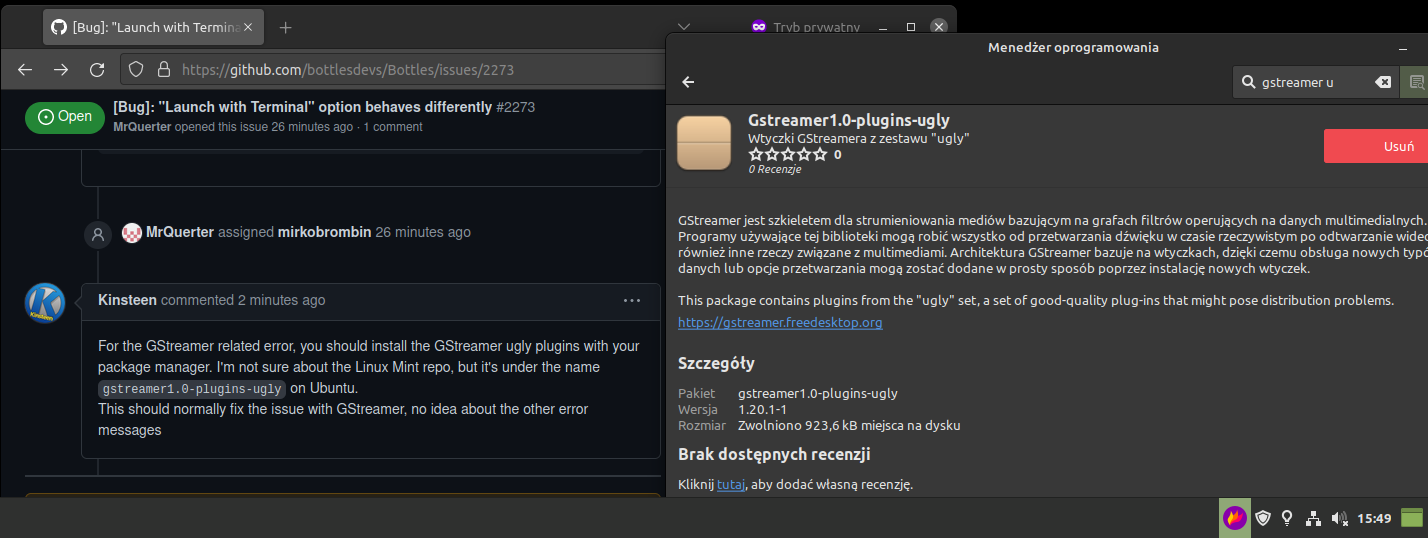Screen dimensions: 1428x538
Task: Go back in the Software Manager
Action: pyautogui.click(x=688, y=82)
